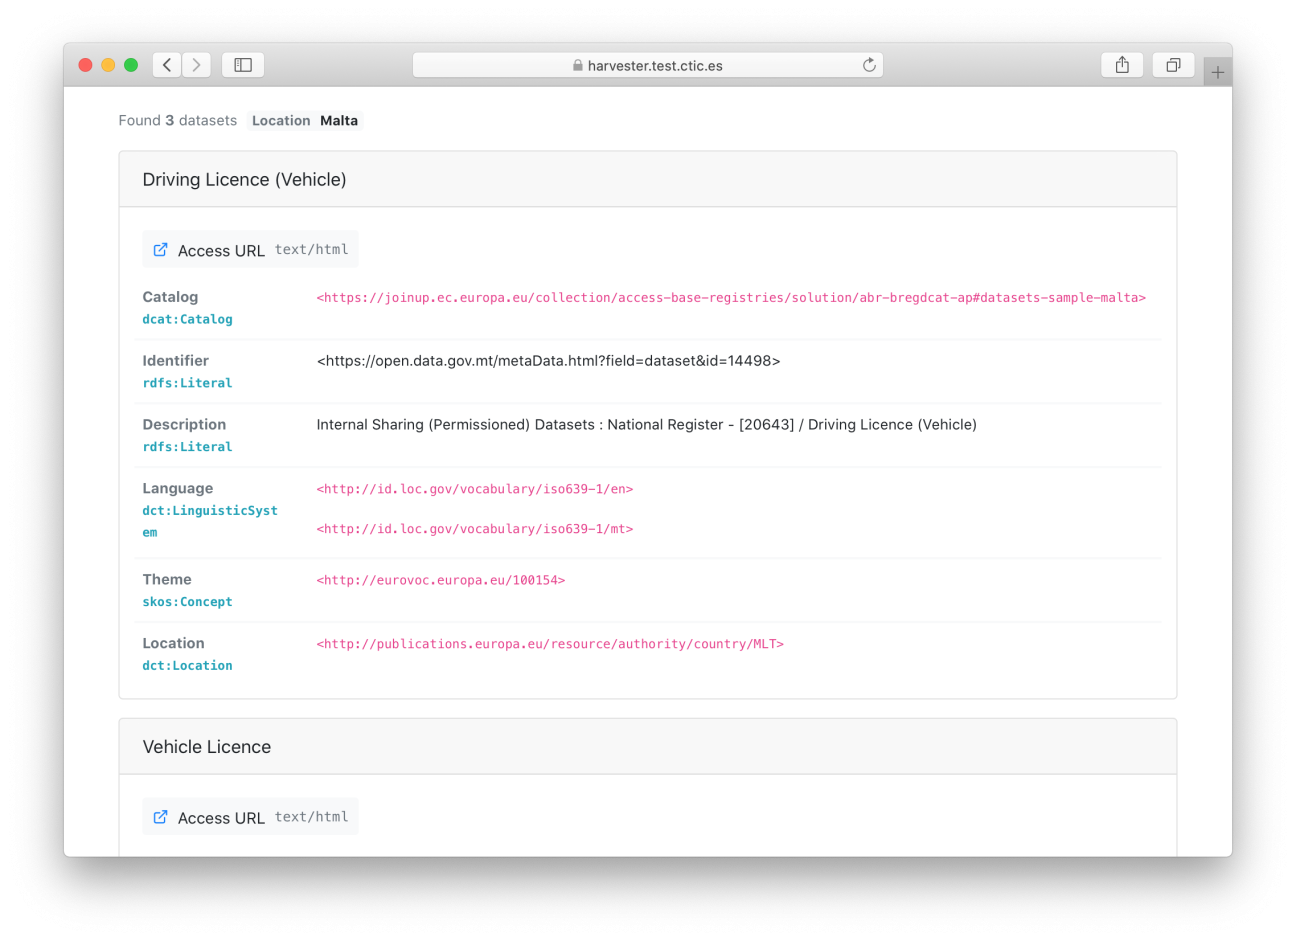The width and height of the screenshot is (1296, 941).
Task: Click the harvester.test.ctic.es address field
Action: point(648,65)
